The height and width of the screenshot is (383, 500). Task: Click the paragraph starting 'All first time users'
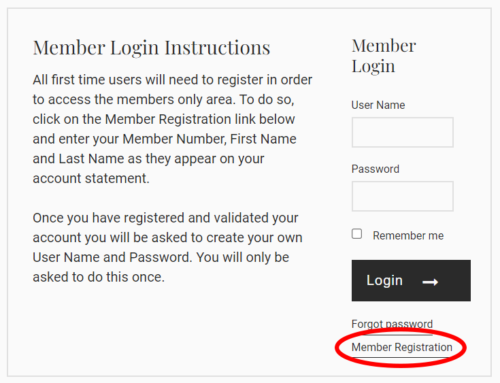pos(172,129)
